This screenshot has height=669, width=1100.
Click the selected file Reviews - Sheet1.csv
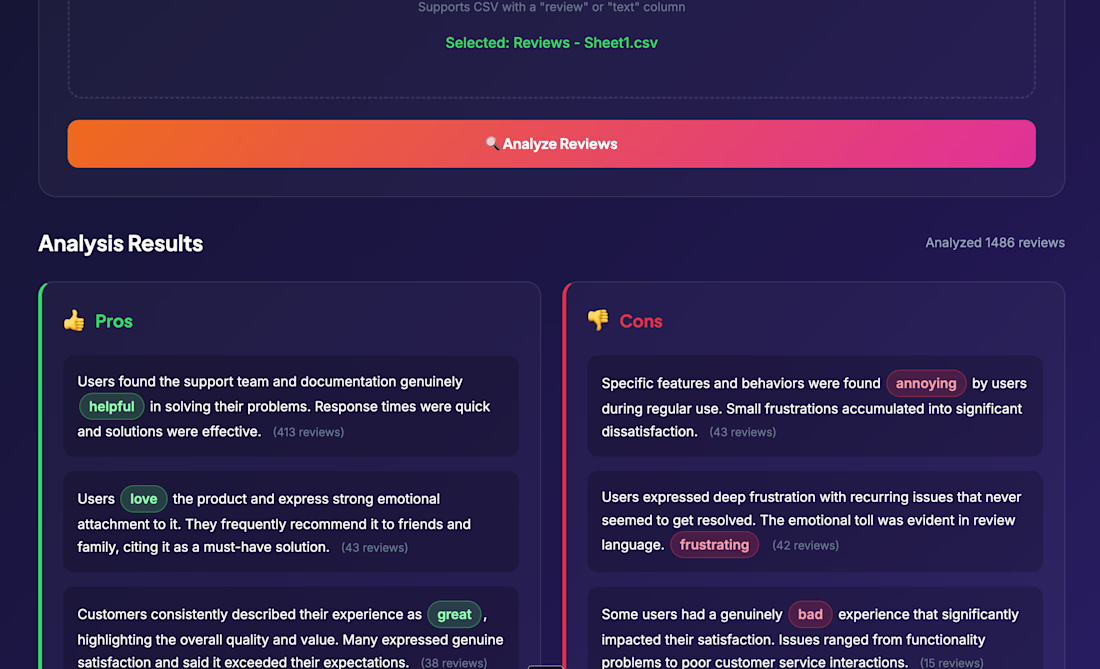tap(551, 43)
